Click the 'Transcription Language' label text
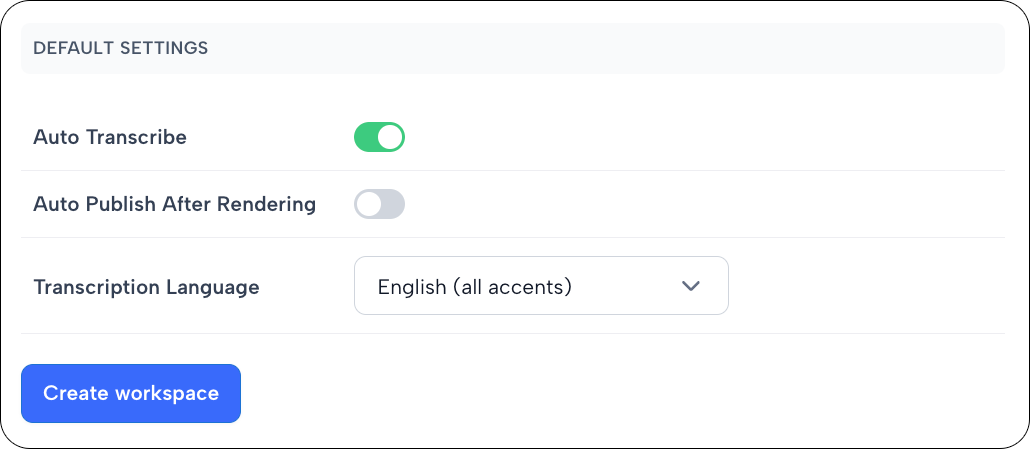This screenshot has height=449, width=1030. 146,287
